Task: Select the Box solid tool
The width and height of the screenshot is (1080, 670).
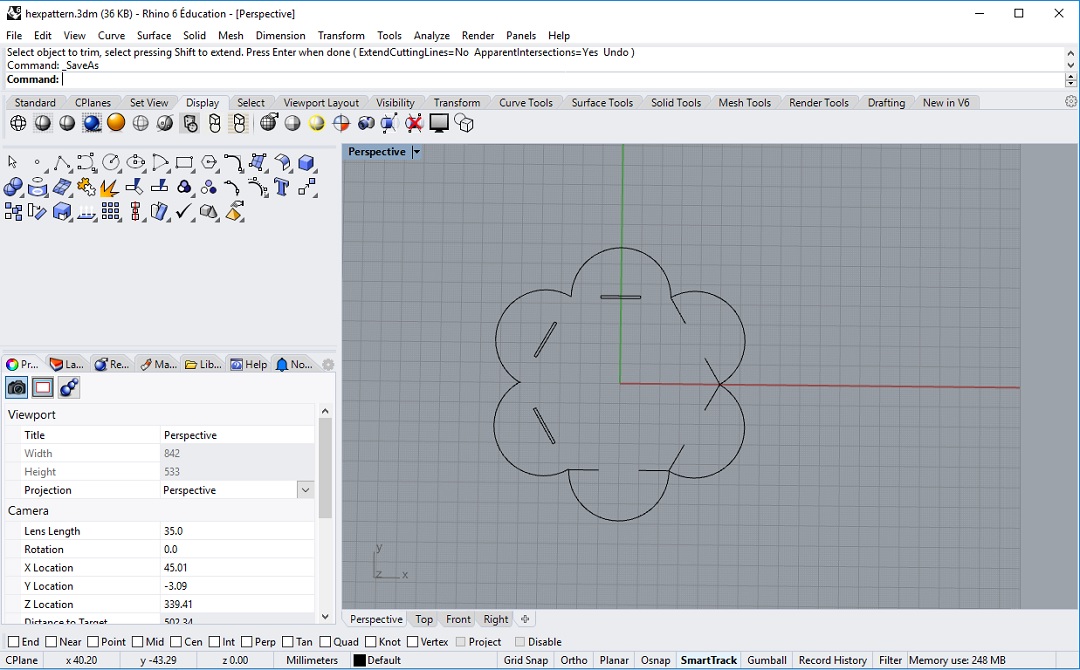Action: [x=306, y=163]
